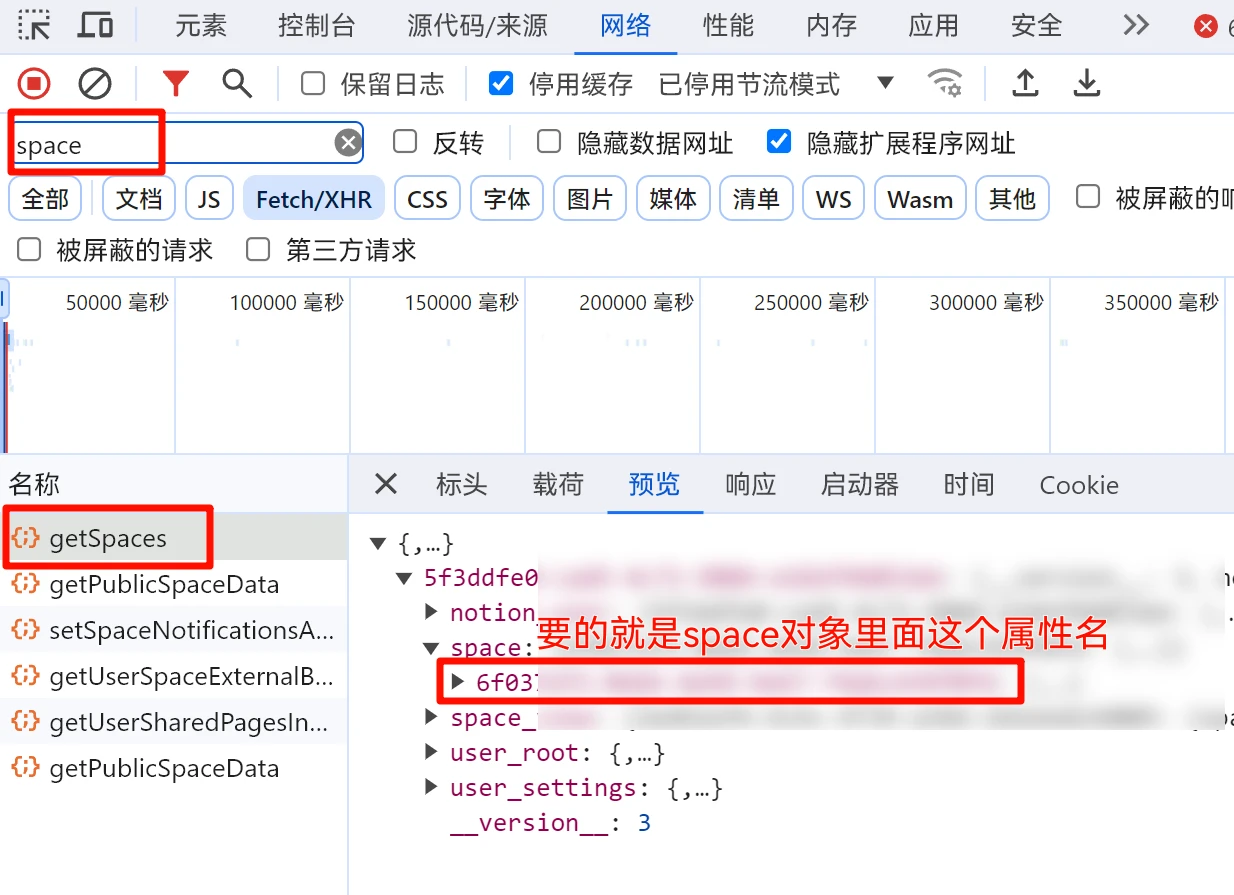This screenshot has height=895, width=1234.
Task: Toggle the red filter funnel icon
Action: [x=176, y=84]
